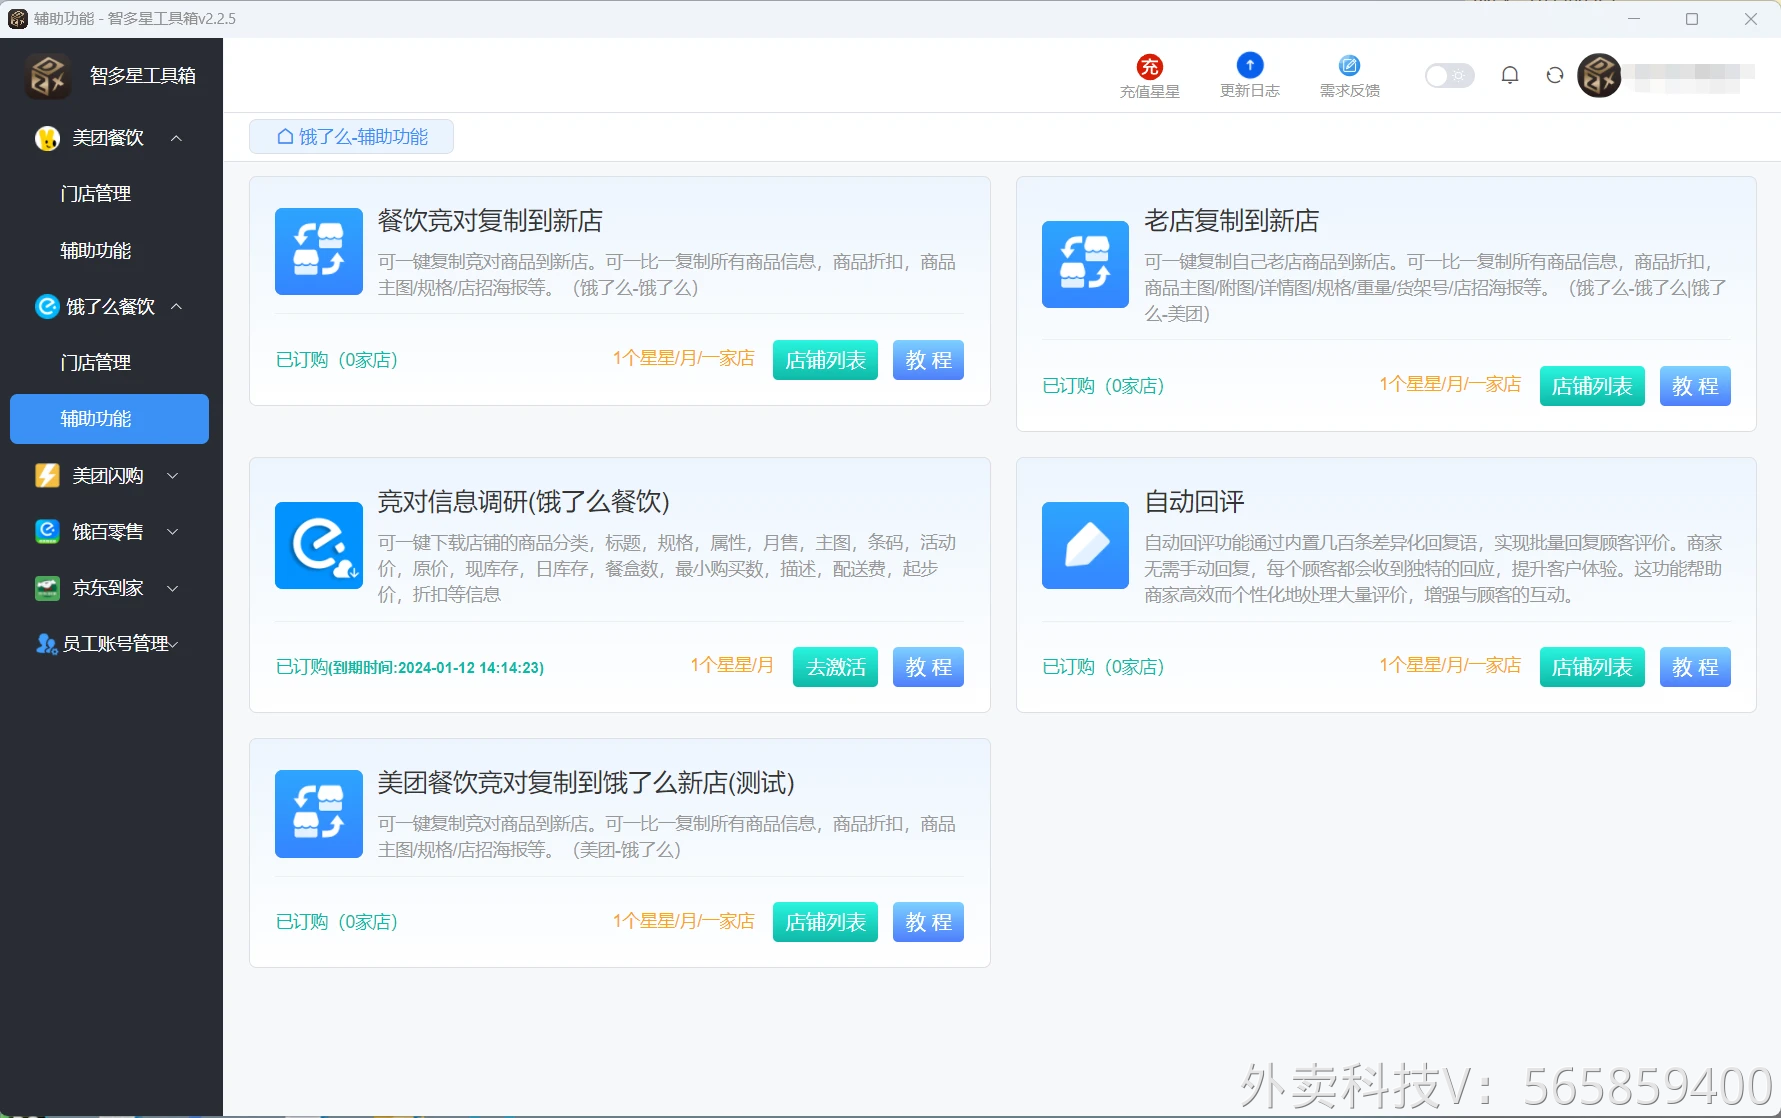Collapse the 美团餐饮 menu chevron
Image resolution: width=1781 pixels, height=1118 pixels.
[176, 138]
